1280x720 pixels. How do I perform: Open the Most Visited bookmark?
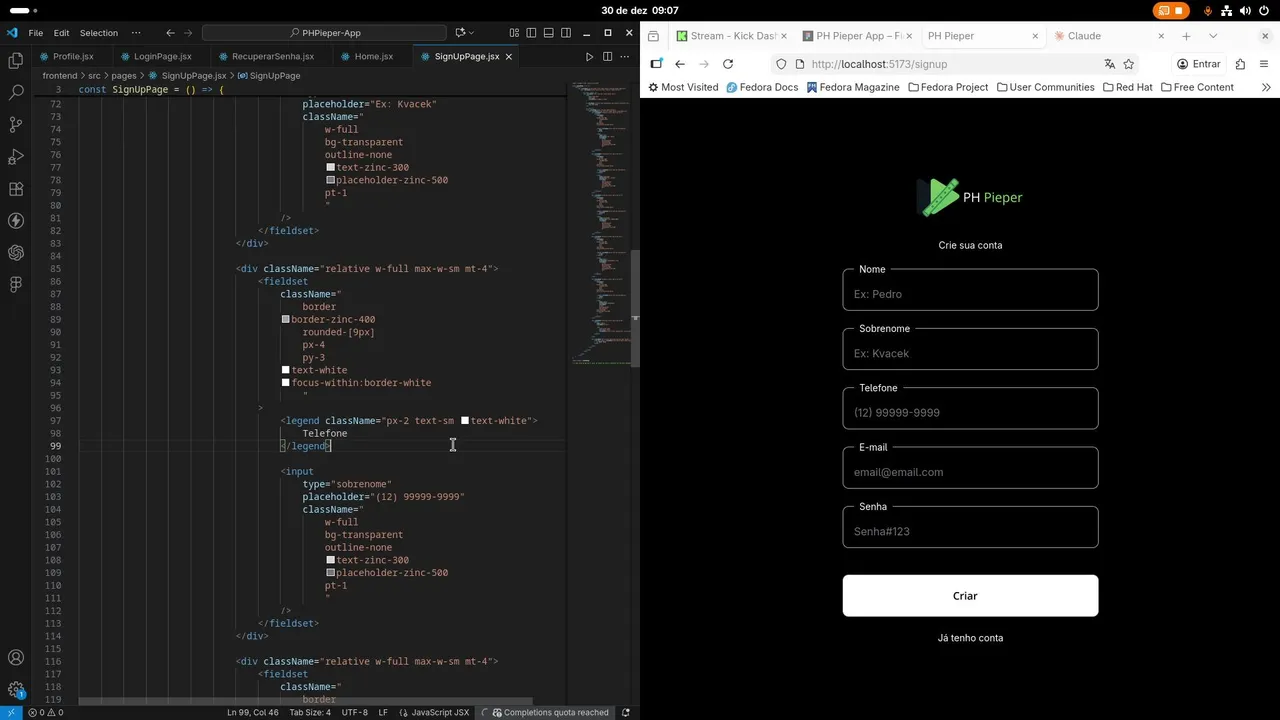coord(683,87)
